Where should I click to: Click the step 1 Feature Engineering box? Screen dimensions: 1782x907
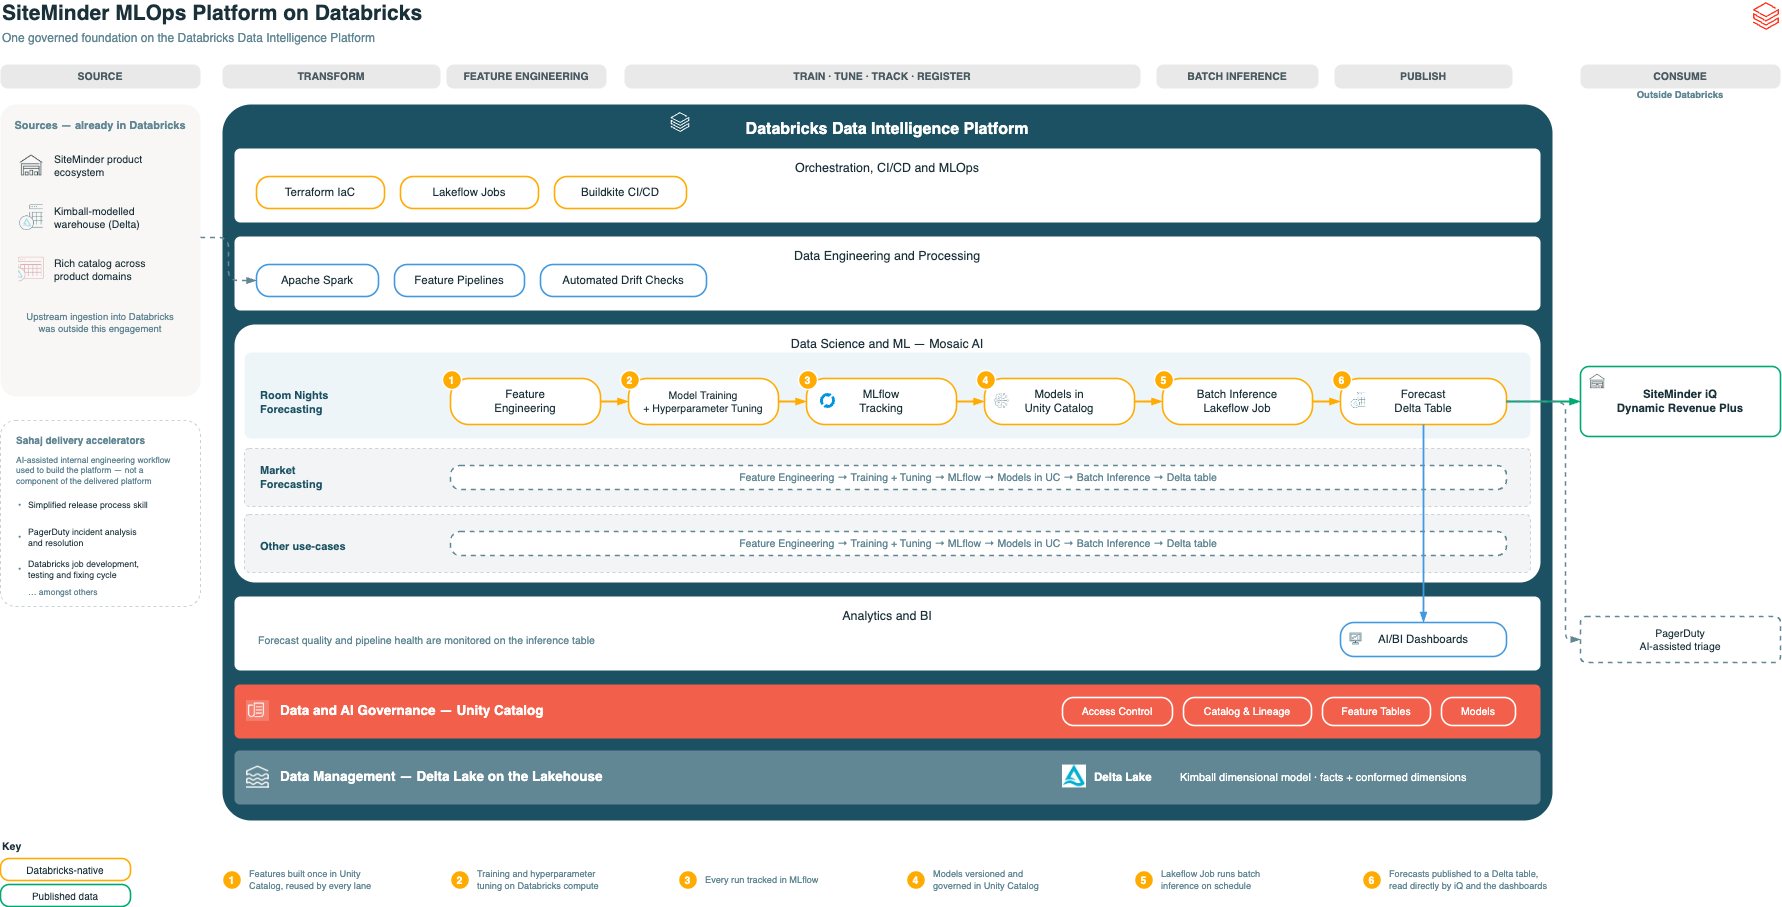tap(525, 401)
